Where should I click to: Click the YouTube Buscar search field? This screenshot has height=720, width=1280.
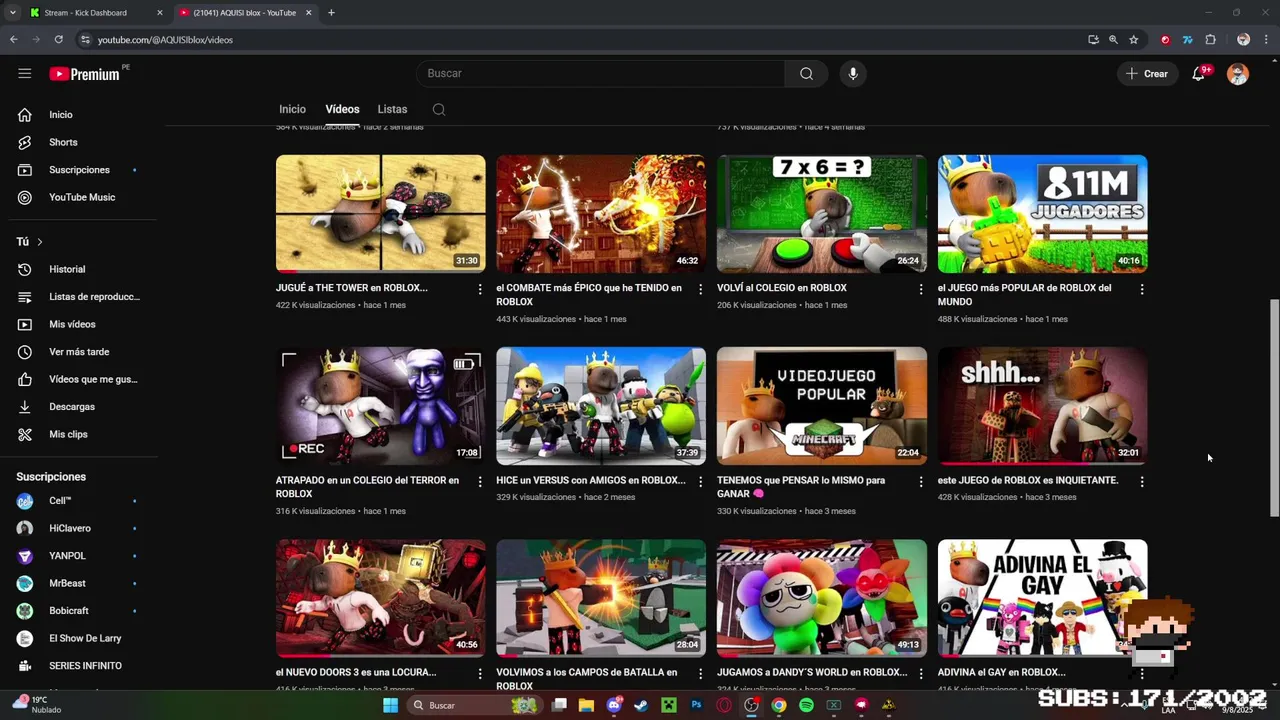600,73
